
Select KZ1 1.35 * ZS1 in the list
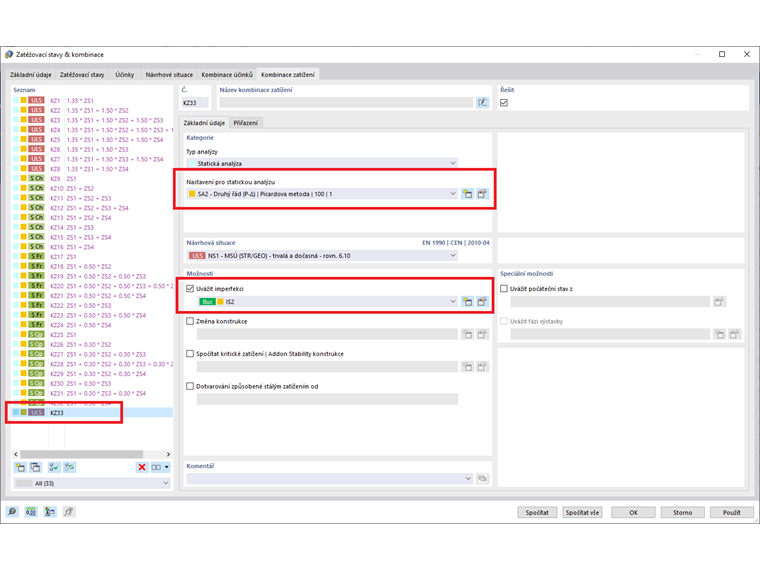pyautogui.click(x=92, y=100)
